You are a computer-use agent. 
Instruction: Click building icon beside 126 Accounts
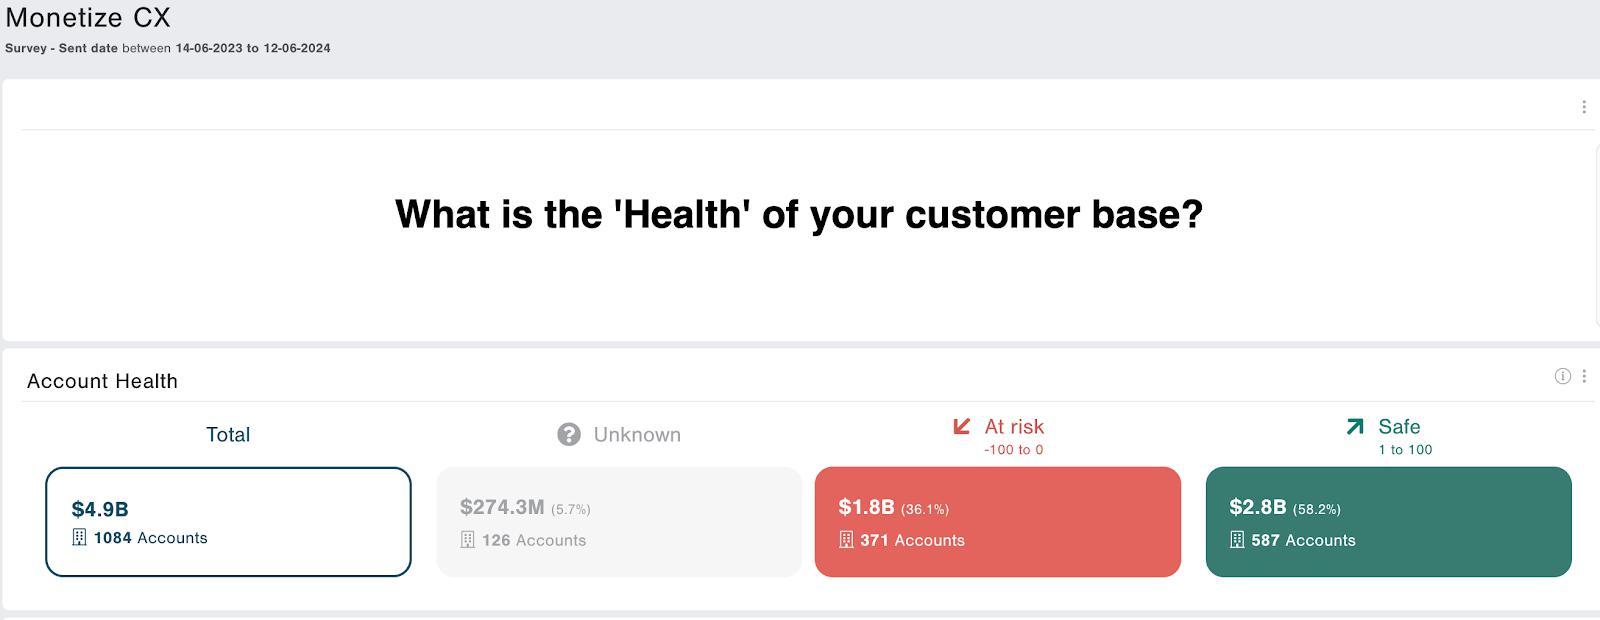coord(467,540)
